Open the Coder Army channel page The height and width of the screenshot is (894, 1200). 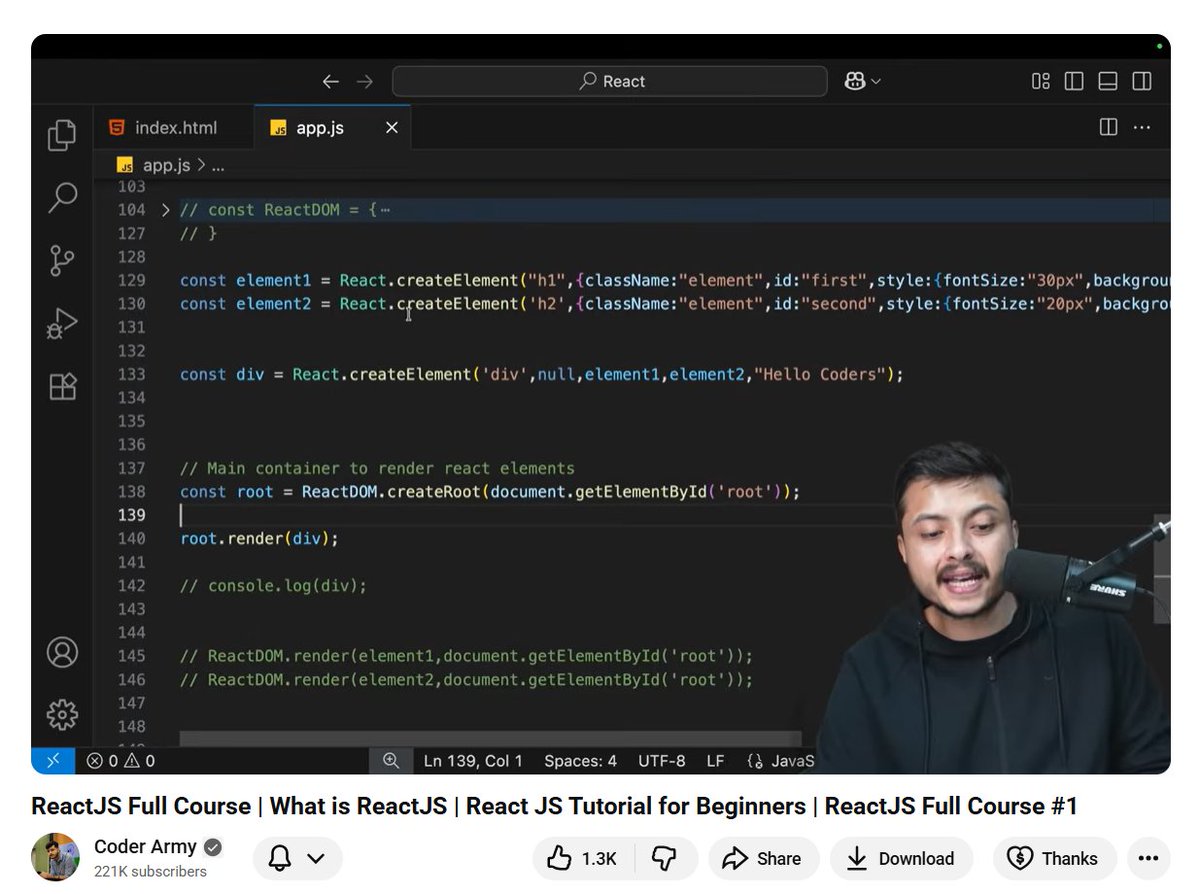(x=146, y=846)
